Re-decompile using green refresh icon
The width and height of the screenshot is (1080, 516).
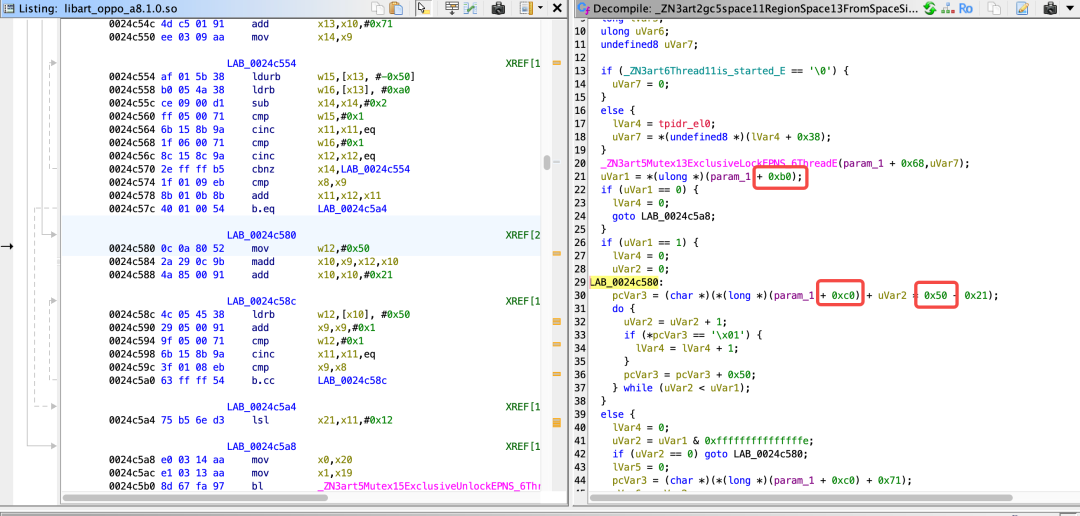point(930,8)
